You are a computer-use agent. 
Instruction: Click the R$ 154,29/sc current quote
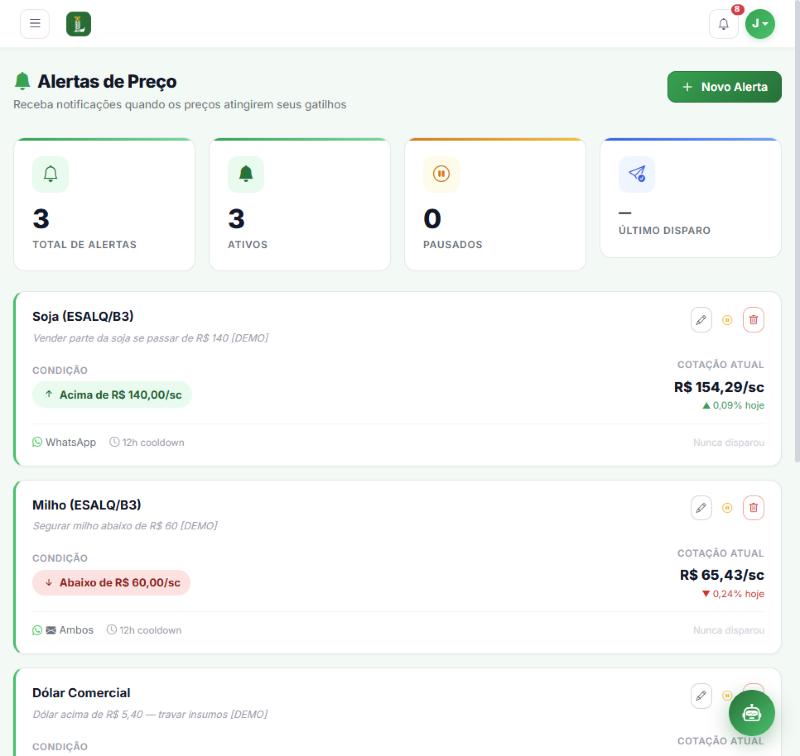719,387
